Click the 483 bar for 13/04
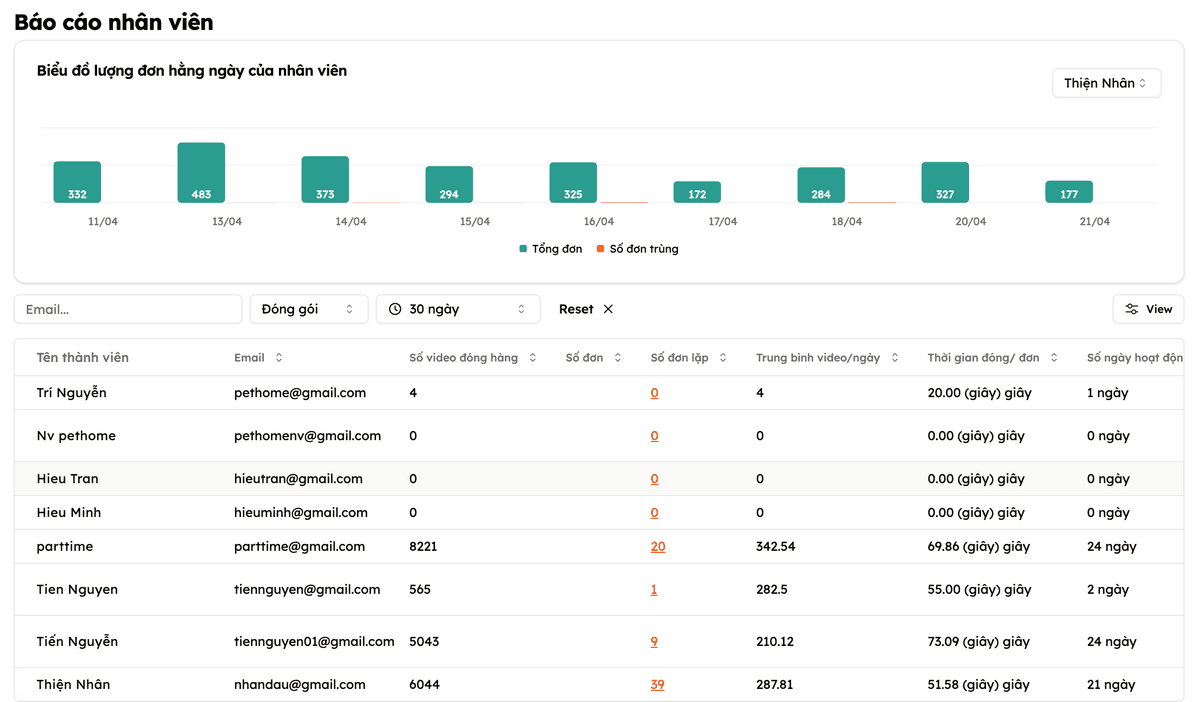The height and width of the screenshot is (702, 1200). (201, 173)
